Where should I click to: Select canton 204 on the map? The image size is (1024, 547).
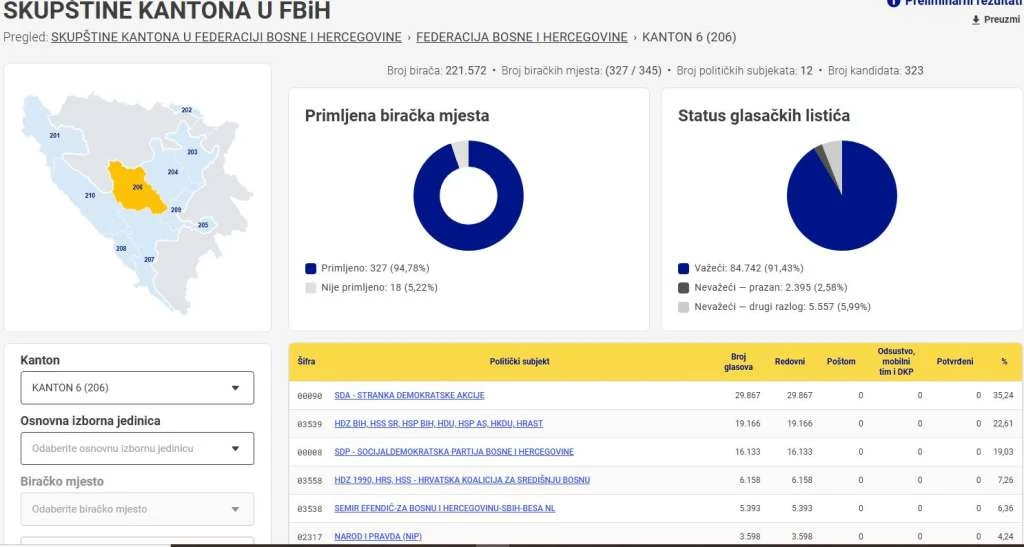click(172, 172)
